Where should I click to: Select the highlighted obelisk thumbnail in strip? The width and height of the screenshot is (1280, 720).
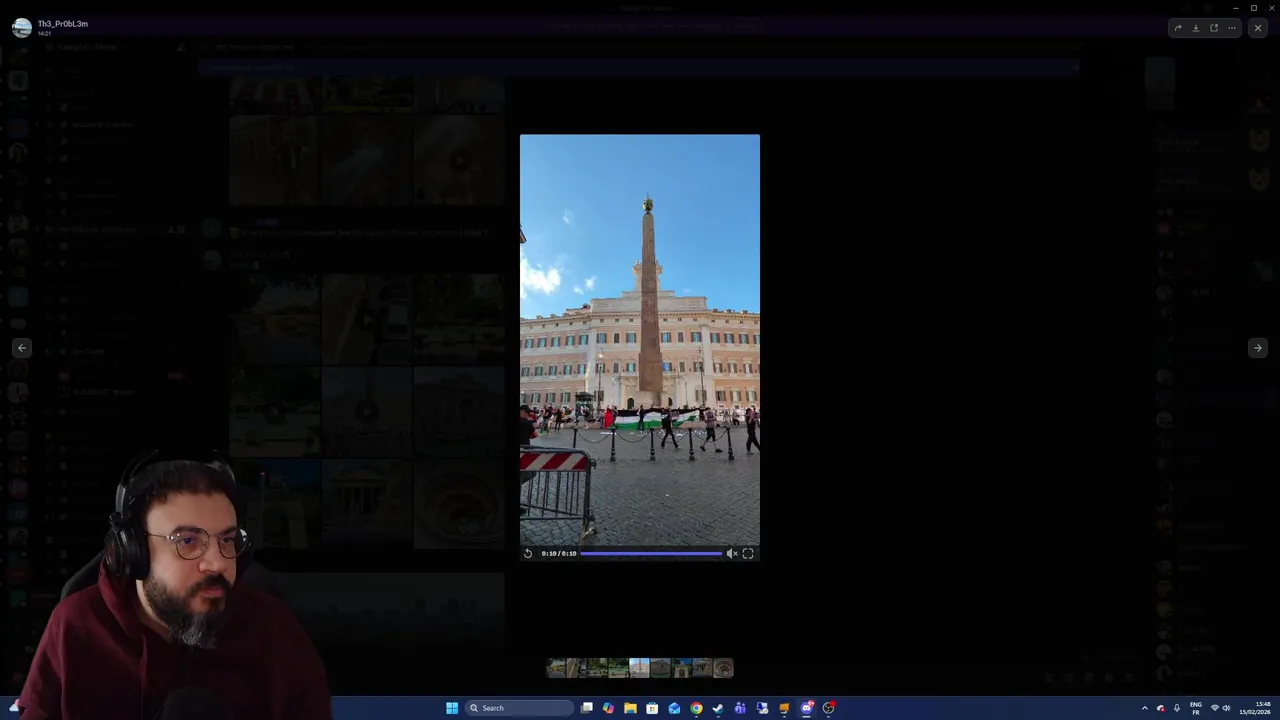point(639,668)
